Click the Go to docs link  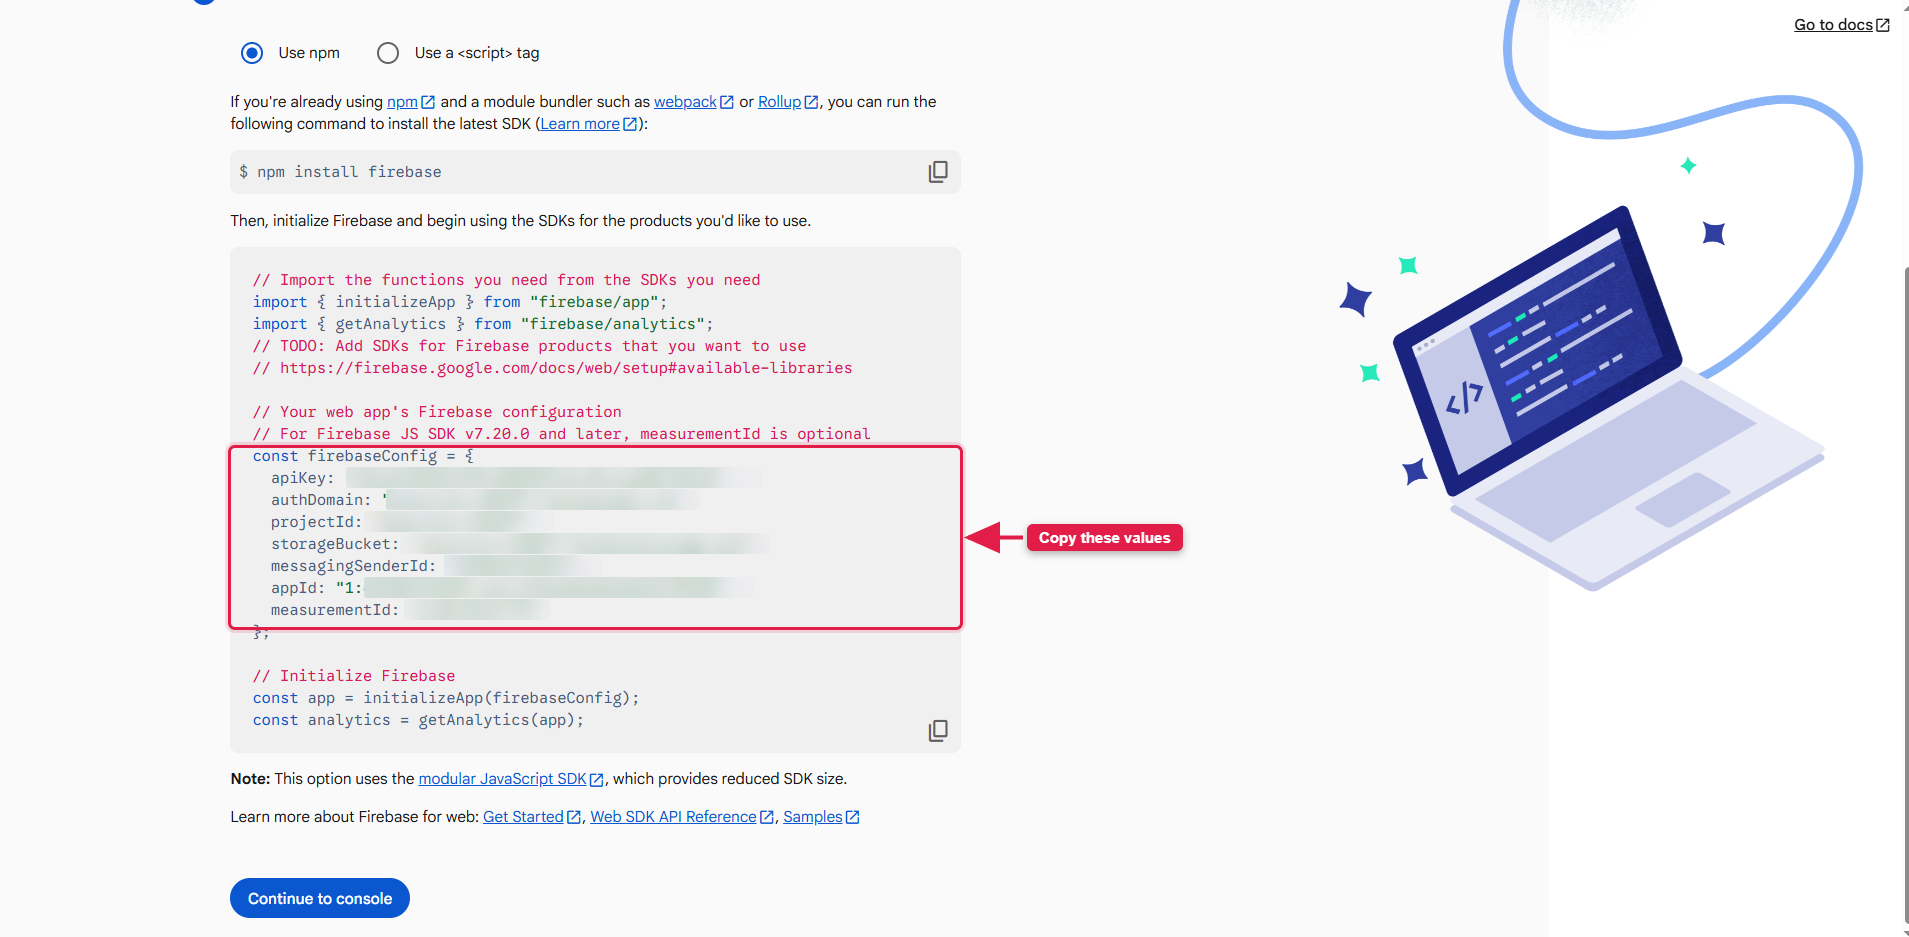pos(1833,25)
